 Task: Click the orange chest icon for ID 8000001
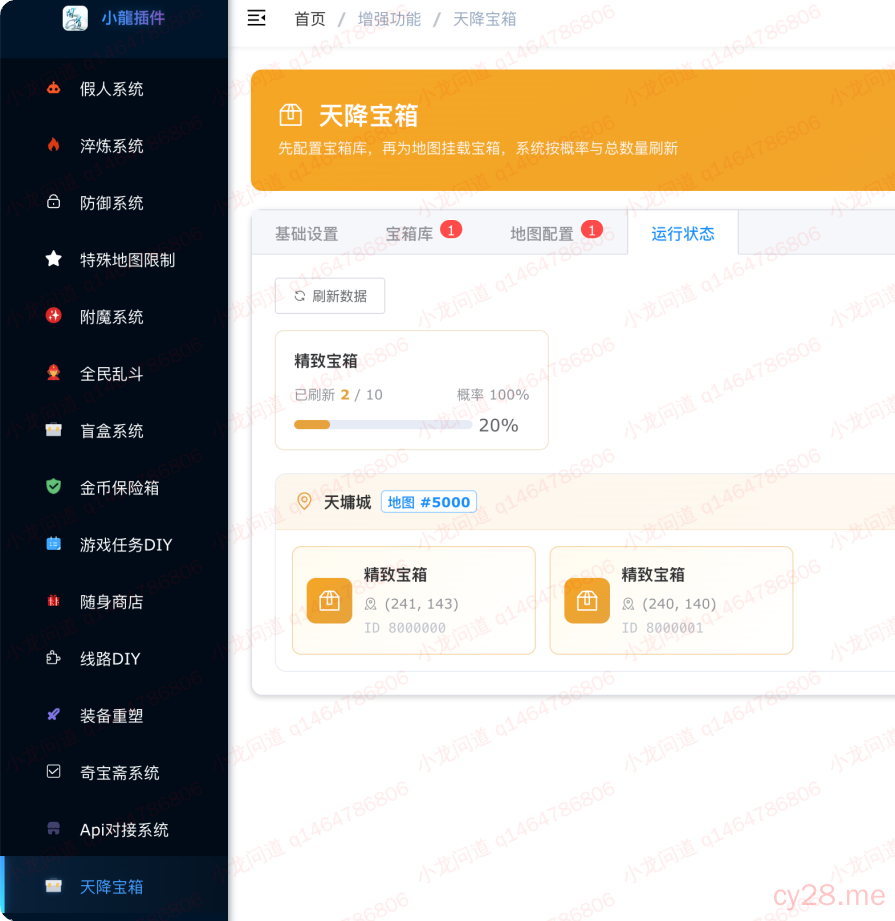pos(587,601)
